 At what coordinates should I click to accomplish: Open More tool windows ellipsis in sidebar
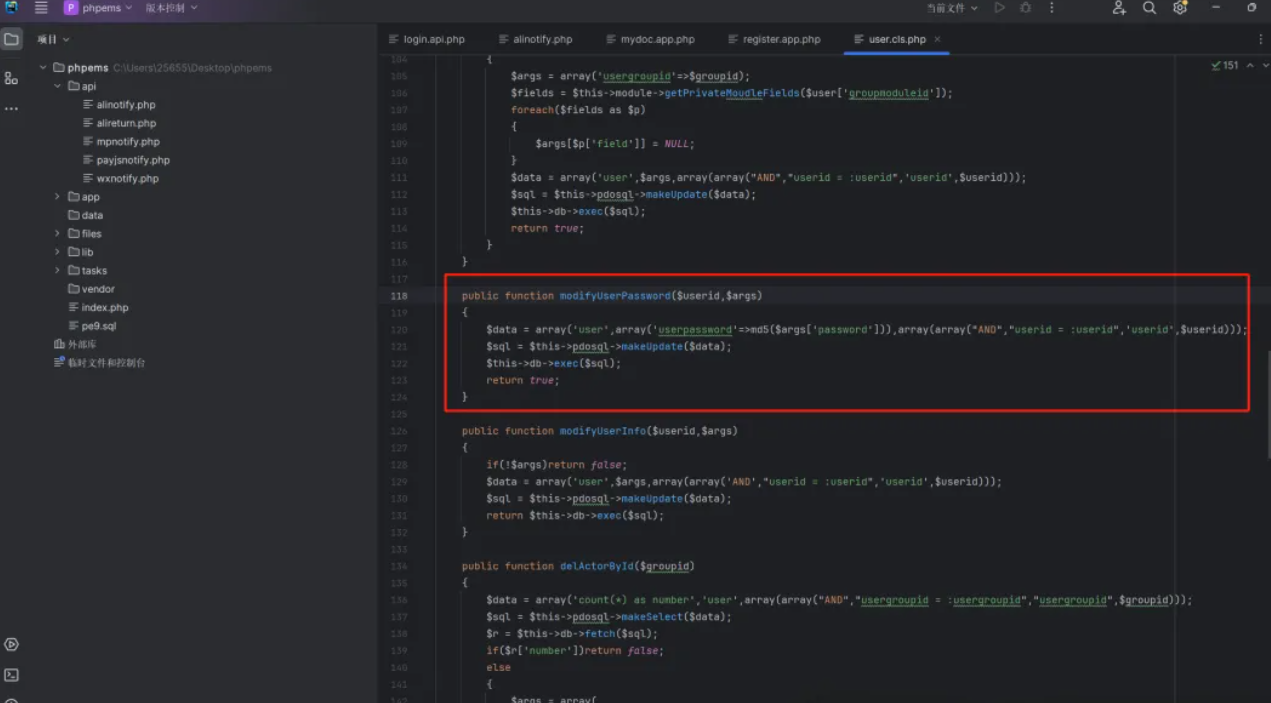pyautogui.click(x=11, y=108)
